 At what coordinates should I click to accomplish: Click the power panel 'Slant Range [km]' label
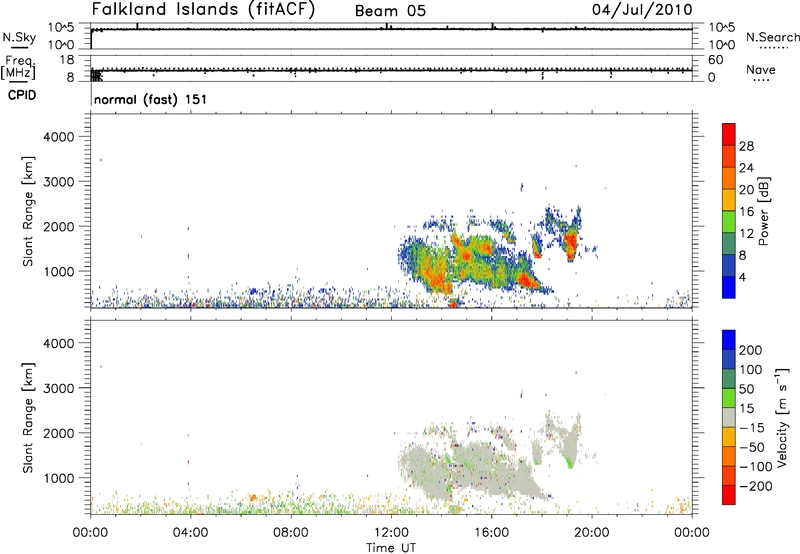point(28,211)
